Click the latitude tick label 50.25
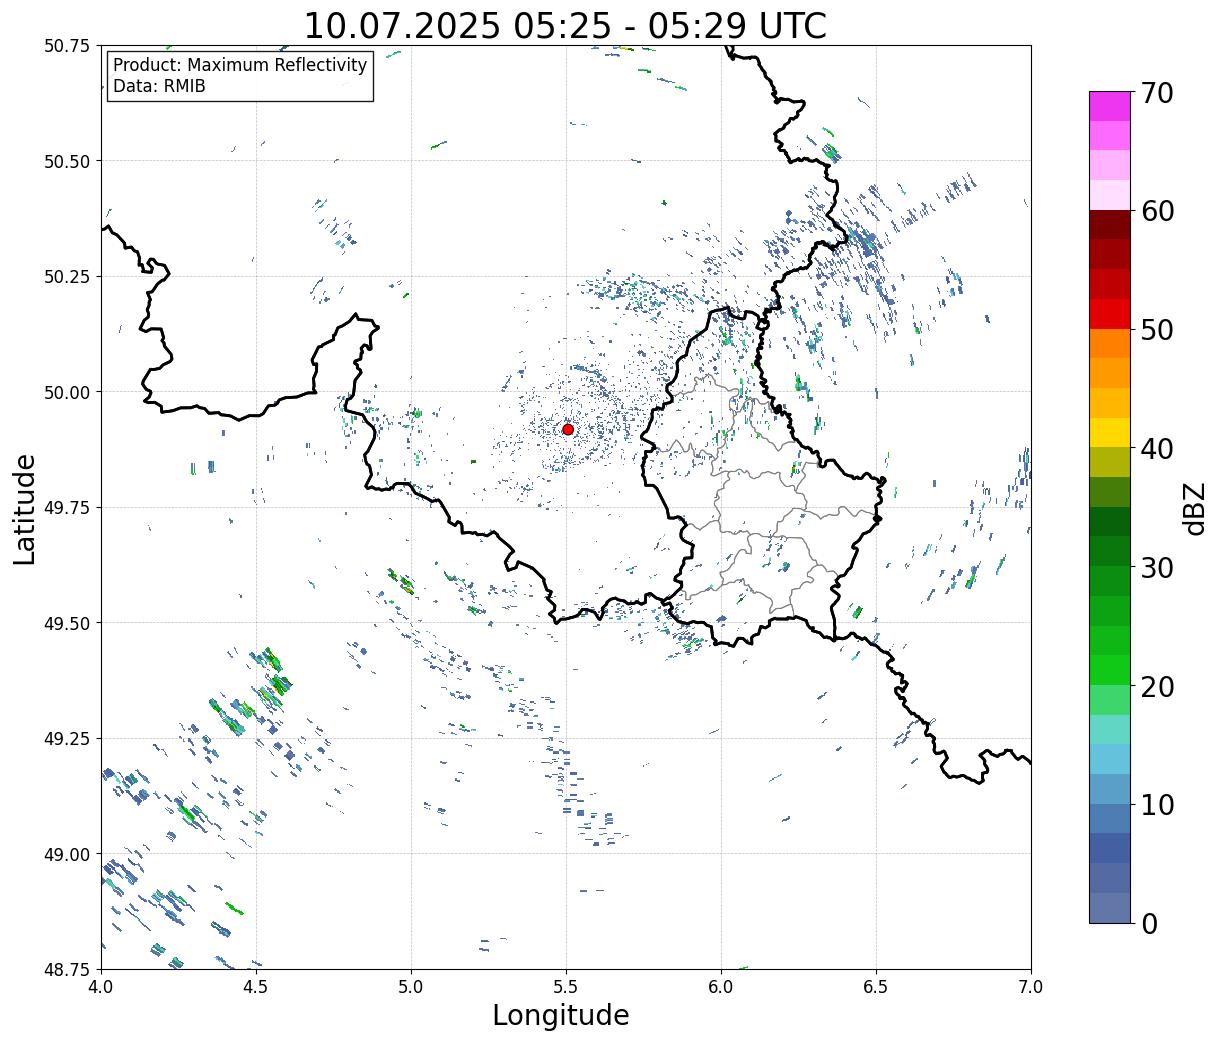This screenshot has height=1040, width=1219. pyautogui.click(x=67, y=277)
